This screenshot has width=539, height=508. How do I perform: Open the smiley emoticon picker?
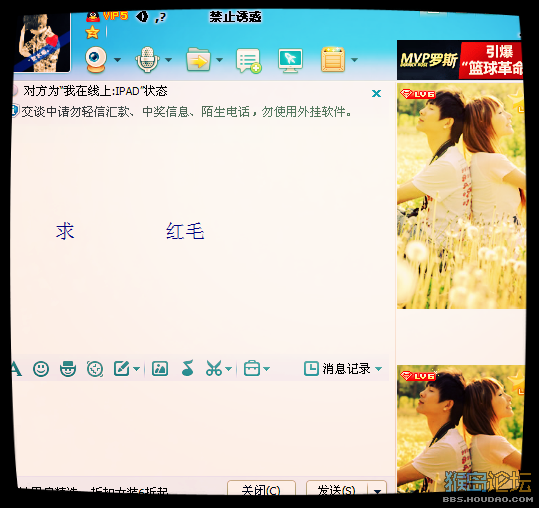[x=41, y=369]
